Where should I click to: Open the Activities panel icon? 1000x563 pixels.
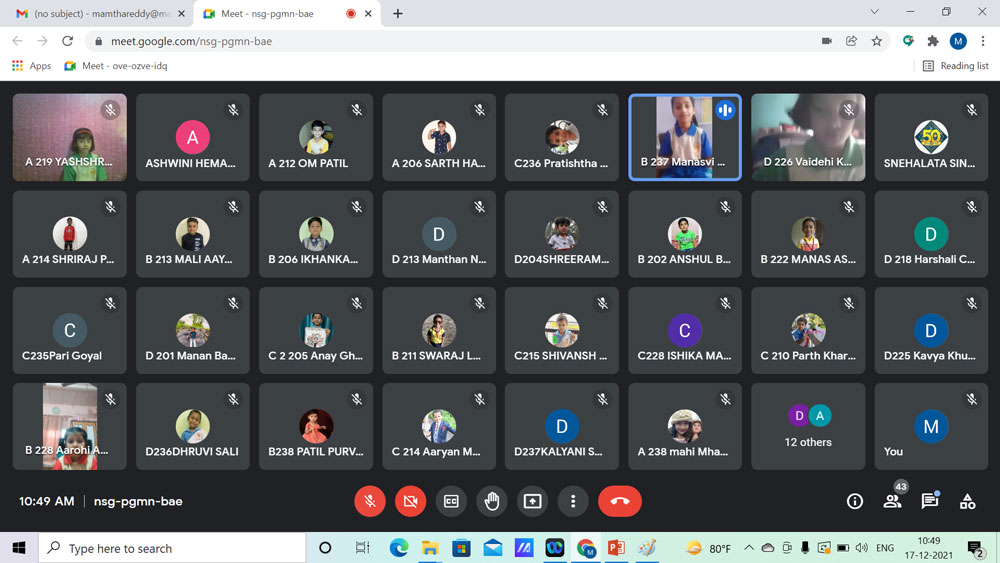click(967, 501)
